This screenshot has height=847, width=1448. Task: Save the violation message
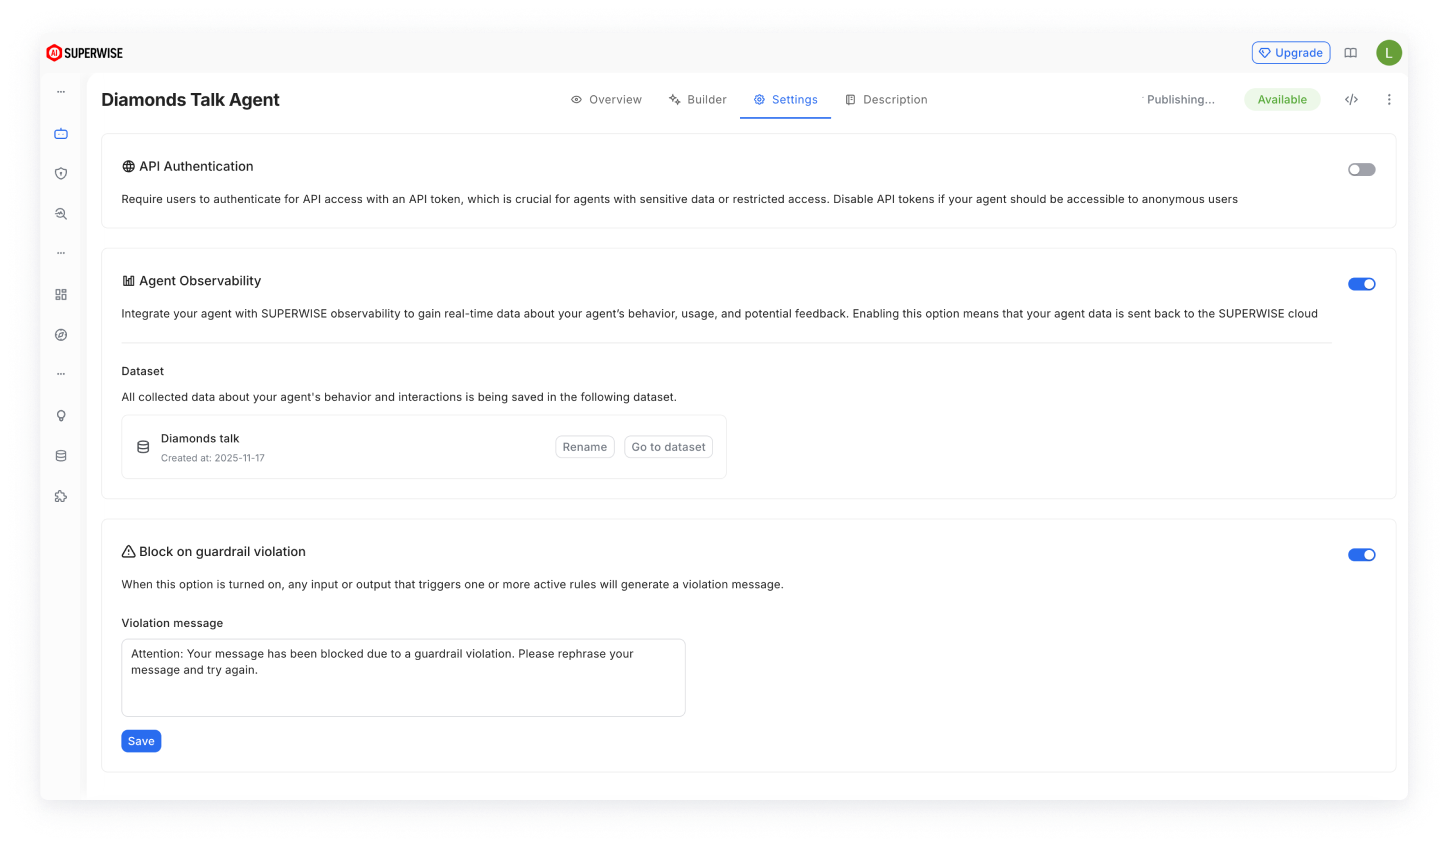141,741
